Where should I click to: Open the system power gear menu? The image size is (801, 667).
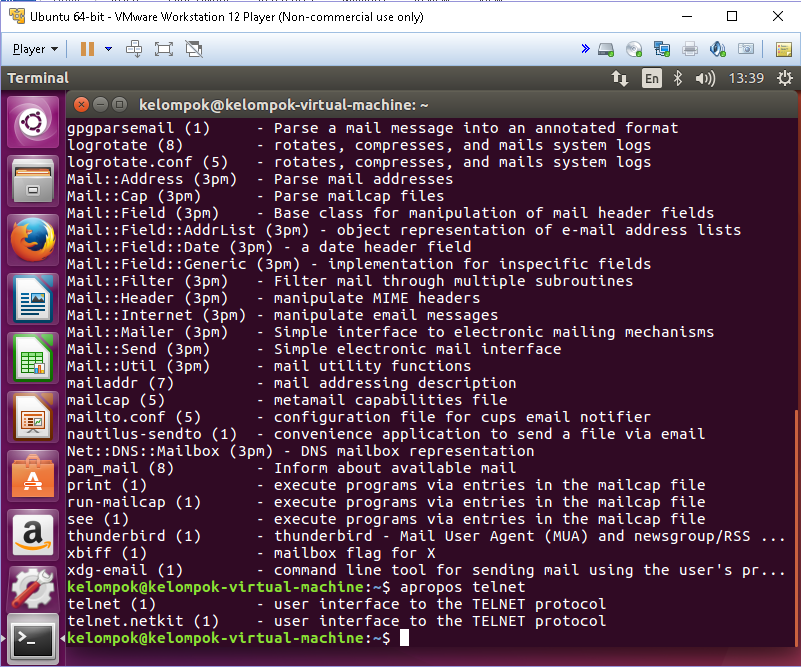coord(785,78)
